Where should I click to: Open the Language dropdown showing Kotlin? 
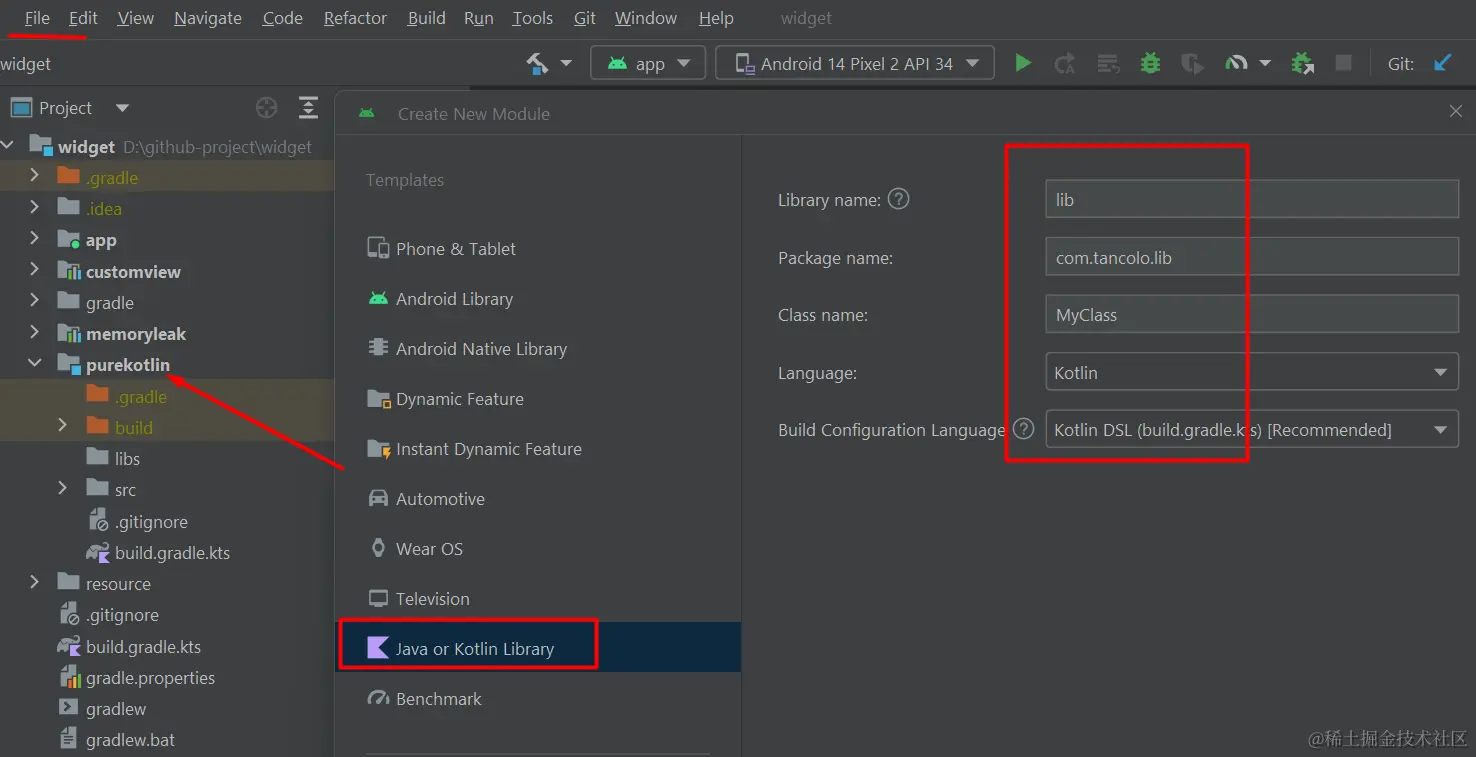(1251, 372)
